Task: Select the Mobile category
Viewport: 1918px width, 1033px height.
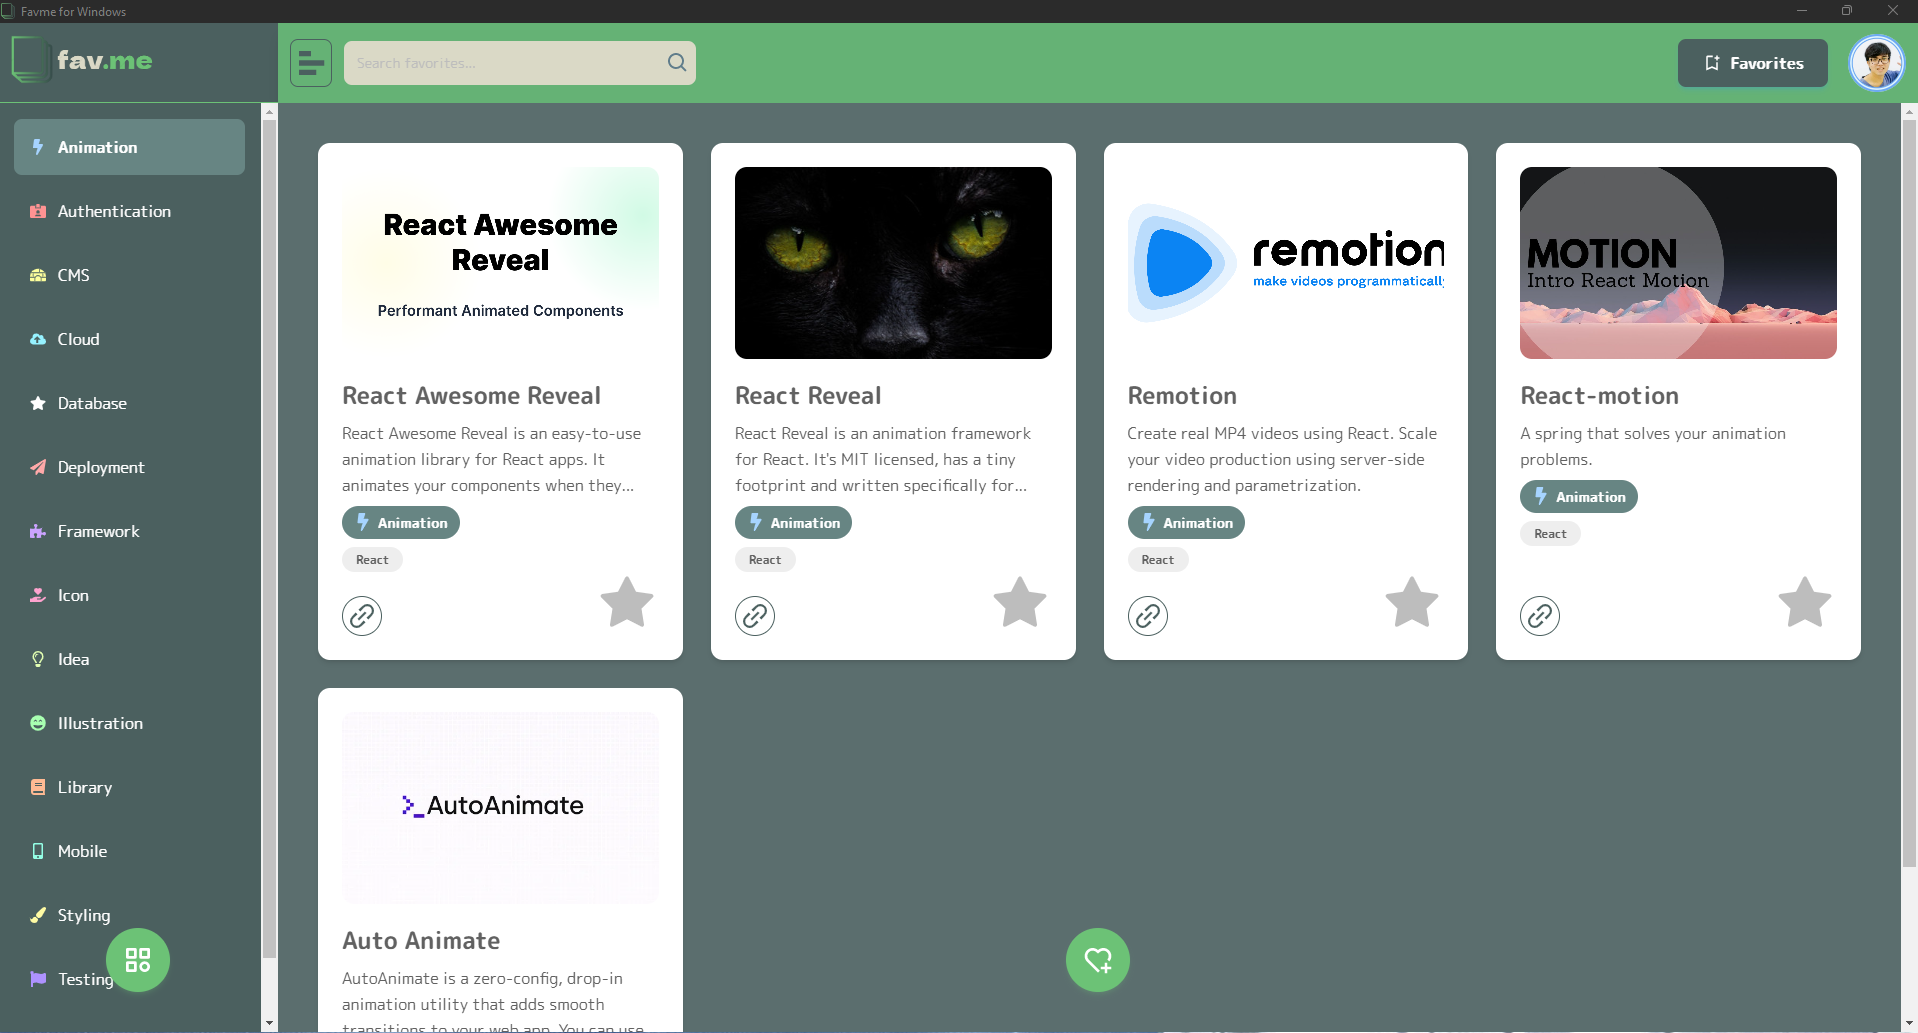Action: click(x=81, y=851)
